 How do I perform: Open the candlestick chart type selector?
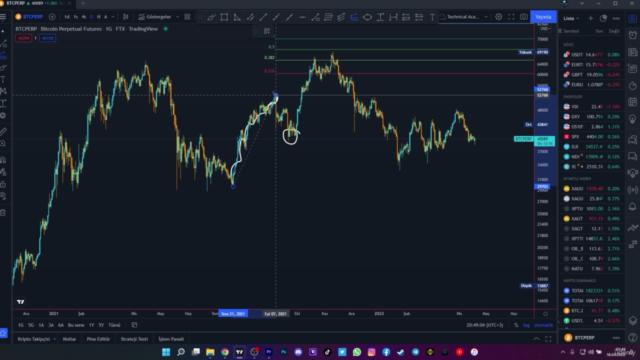[x=126, y=17]
